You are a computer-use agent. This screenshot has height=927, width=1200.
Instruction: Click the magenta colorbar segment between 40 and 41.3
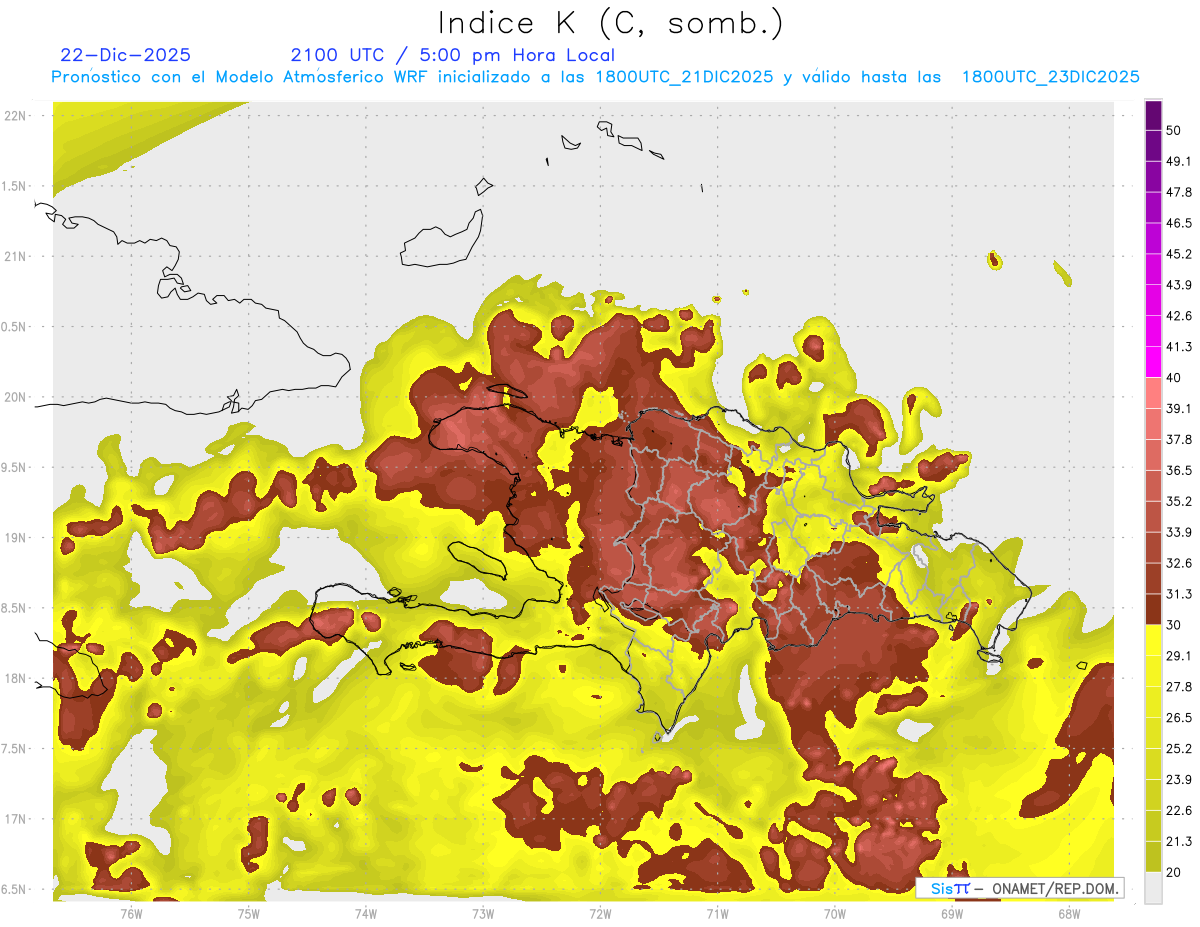click(x=1153, y=362)
